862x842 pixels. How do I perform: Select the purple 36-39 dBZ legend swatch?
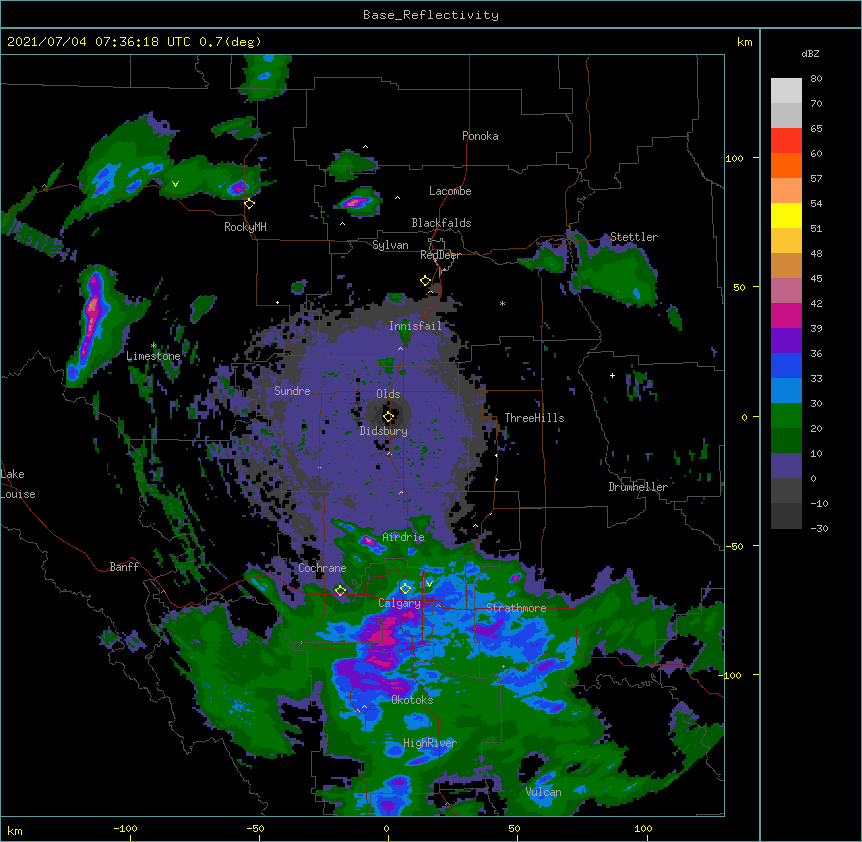pos(786,341)
